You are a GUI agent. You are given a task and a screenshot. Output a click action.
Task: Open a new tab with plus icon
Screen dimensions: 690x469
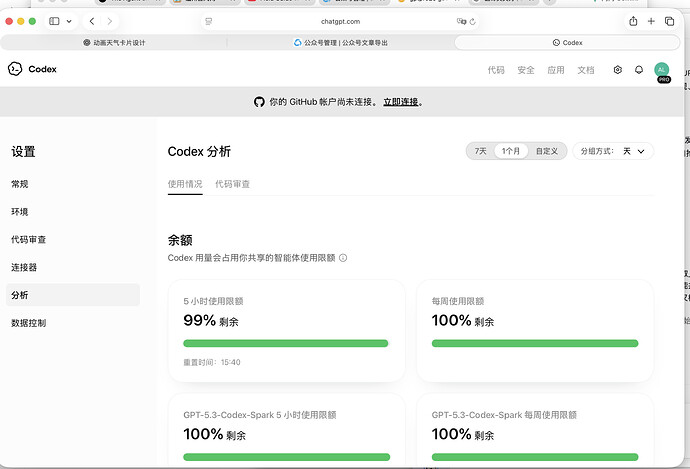point(651,21)
